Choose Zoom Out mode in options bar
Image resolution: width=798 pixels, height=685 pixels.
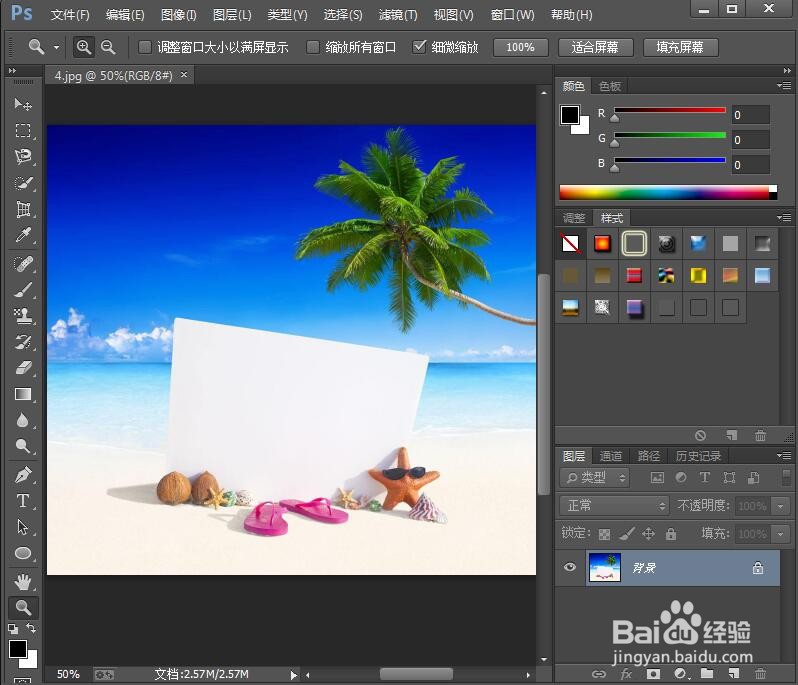point(108,47)
